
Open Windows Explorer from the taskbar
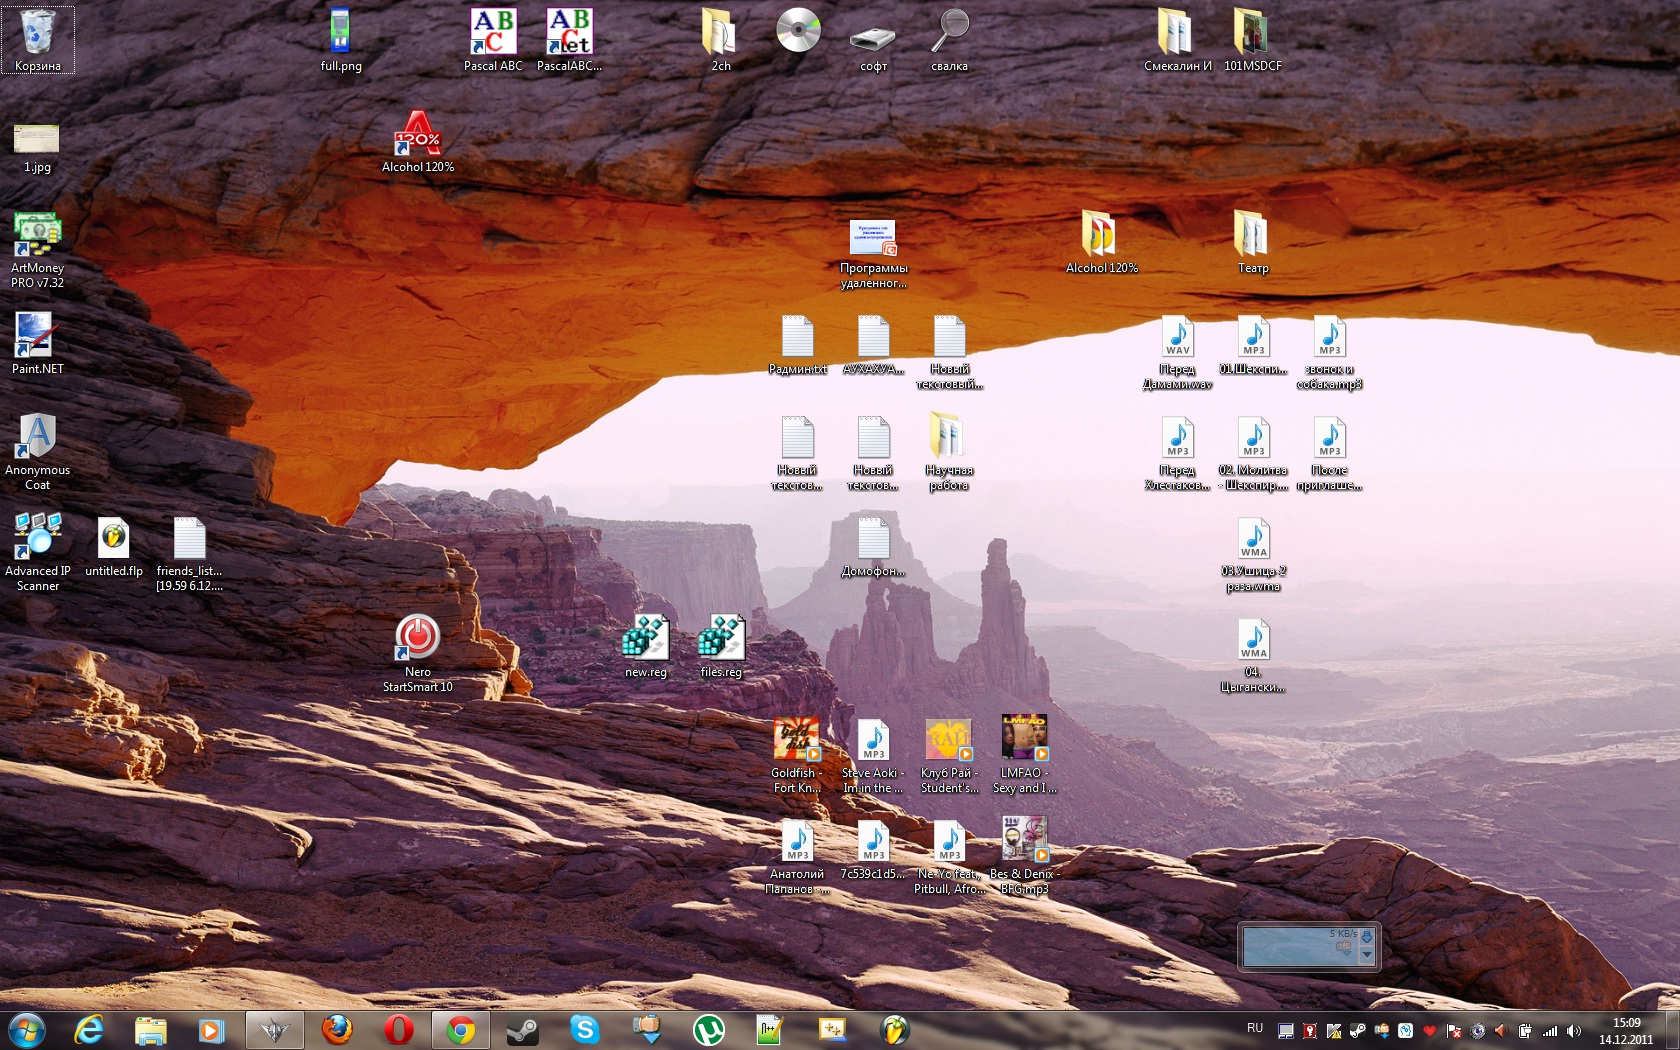[151, 1029]
